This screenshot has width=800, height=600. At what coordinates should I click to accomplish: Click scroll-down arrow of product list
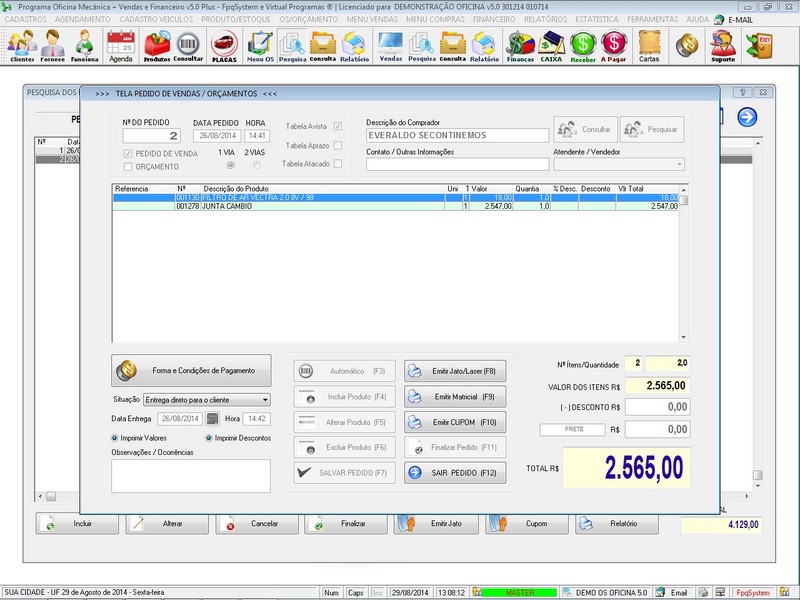pyautogui.click(x=684, y=337)
